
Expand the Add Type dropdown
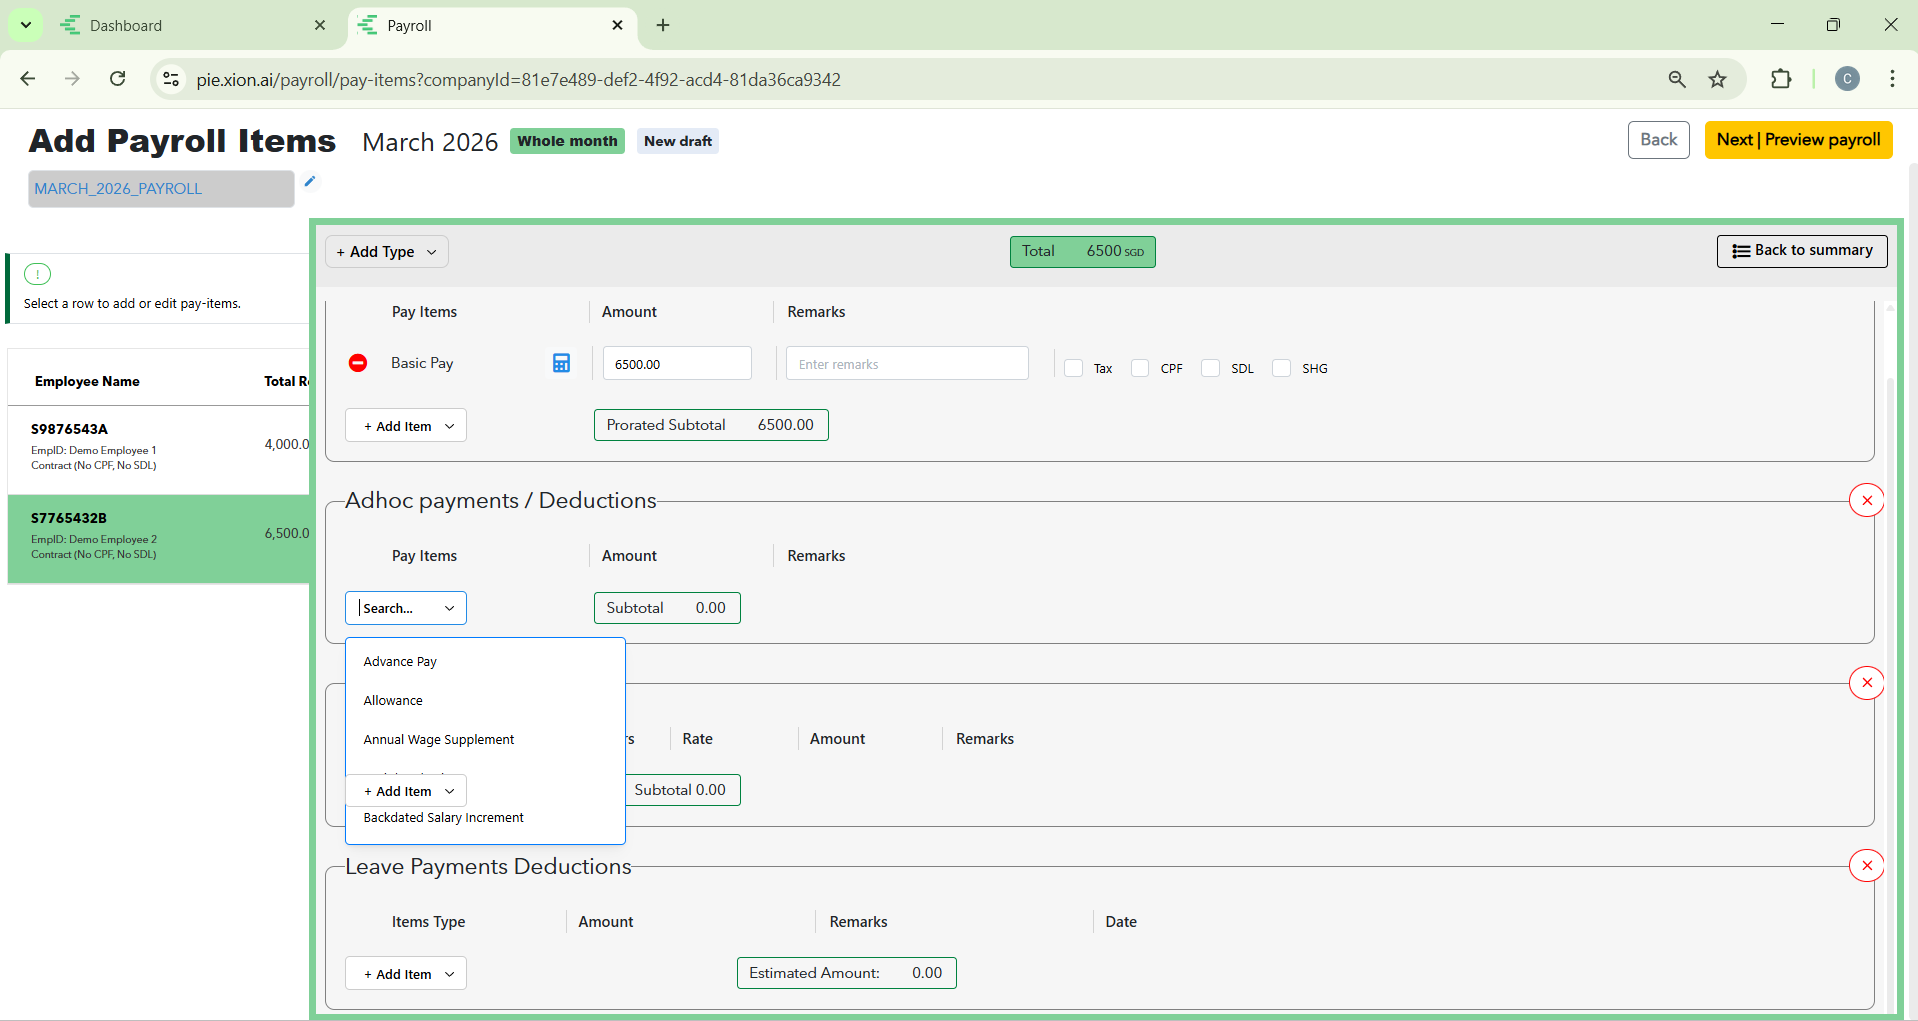coord(387,252)
